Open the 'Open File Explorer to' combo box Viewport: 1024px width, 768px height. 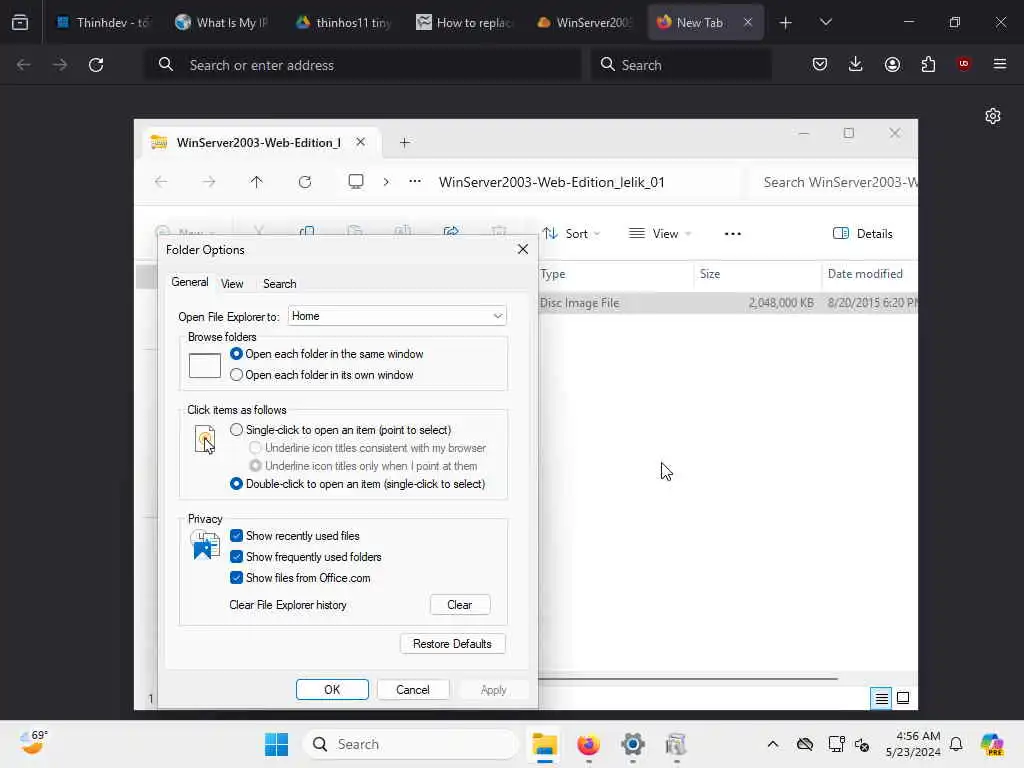tap(397, 316)
